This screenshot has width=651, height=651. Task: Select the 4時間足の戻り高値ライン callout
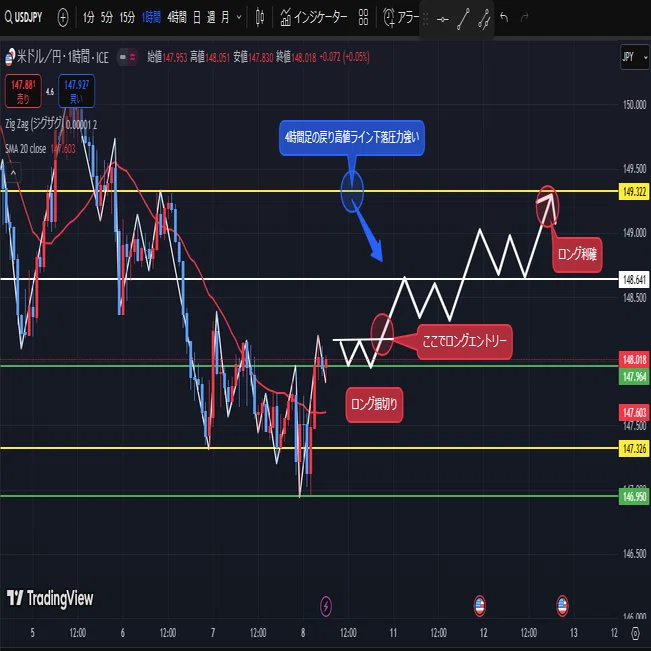[352, 138]
